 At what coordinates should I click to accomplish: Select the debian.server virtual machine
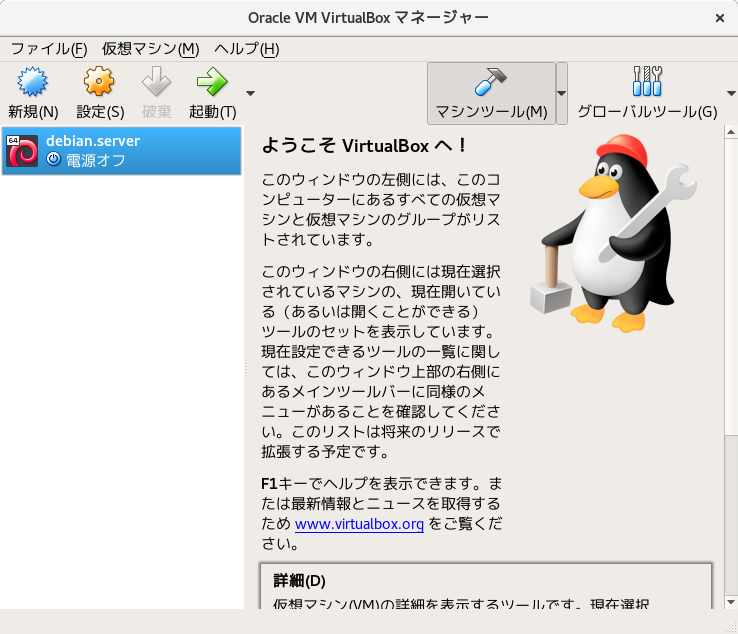[121, 151]
